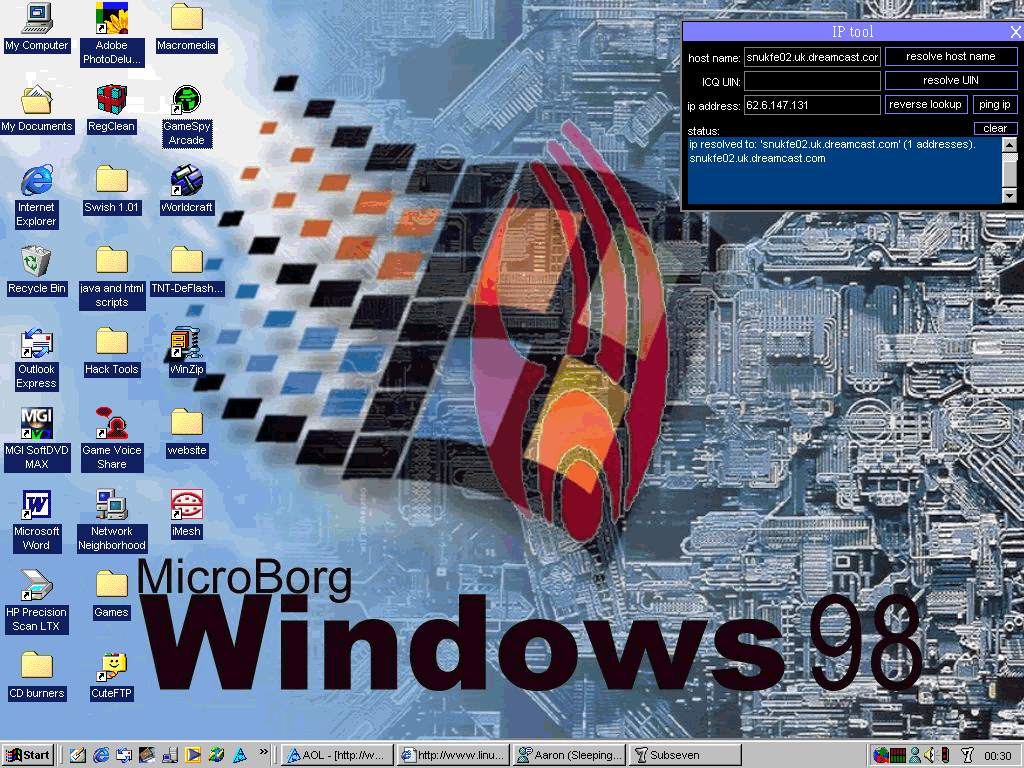Click the resolve host name button
This screenshot has width=1024, height=768.
pyautogui.click(x=950, y=57)
